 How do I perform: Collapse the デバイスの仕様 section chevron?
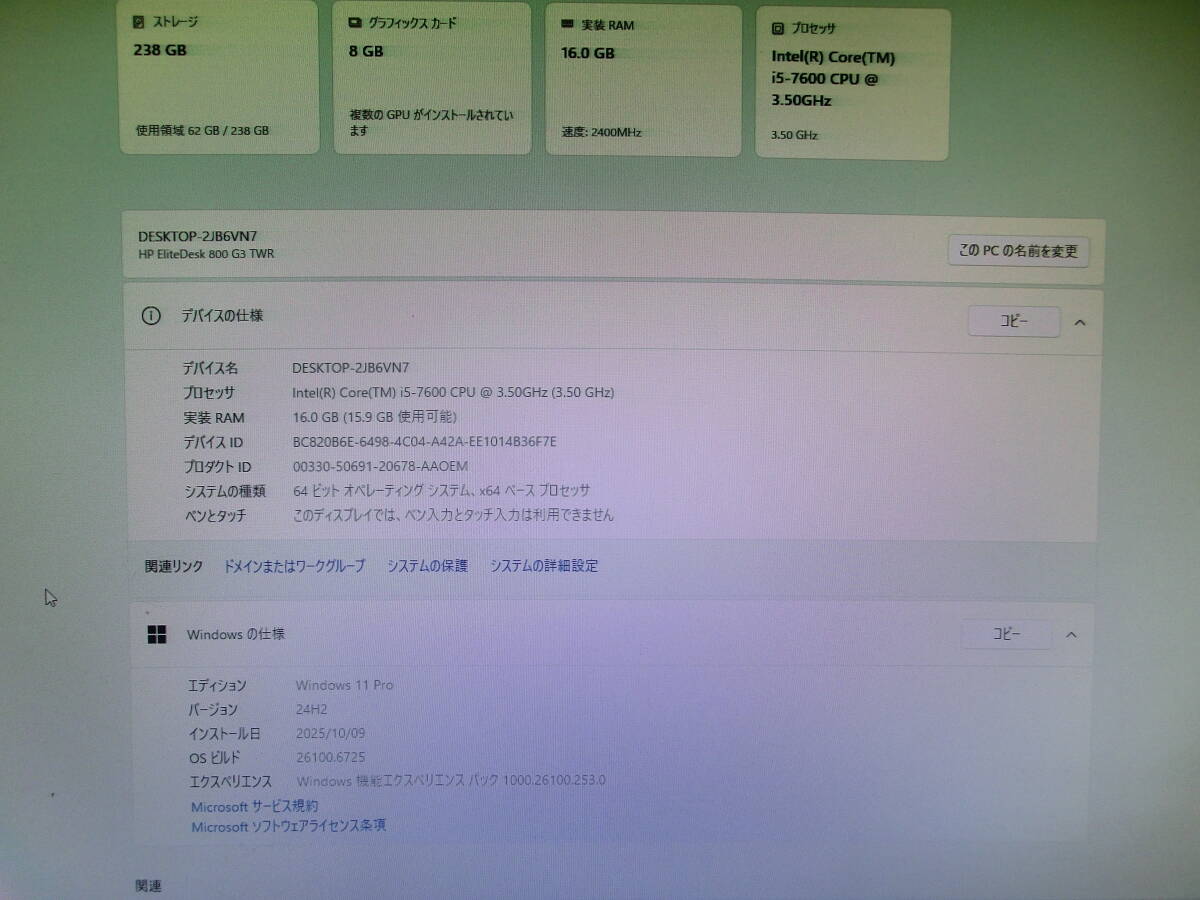pos(1080,322)
